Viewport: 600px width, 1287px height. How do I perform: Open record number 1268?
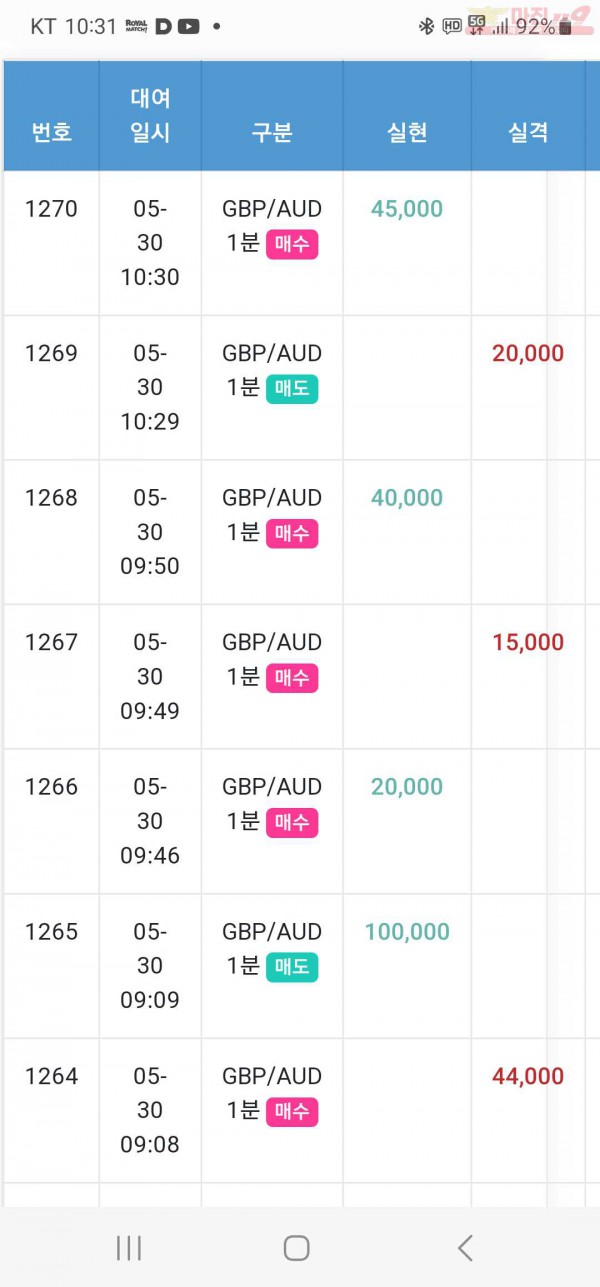[x=51, y=498]
